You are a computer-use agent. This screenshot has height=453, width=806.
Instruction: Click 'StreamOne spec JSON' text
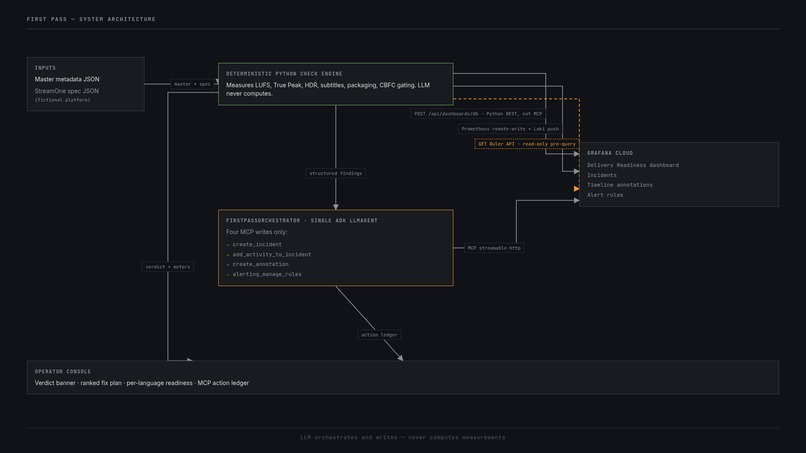[66, 91]
